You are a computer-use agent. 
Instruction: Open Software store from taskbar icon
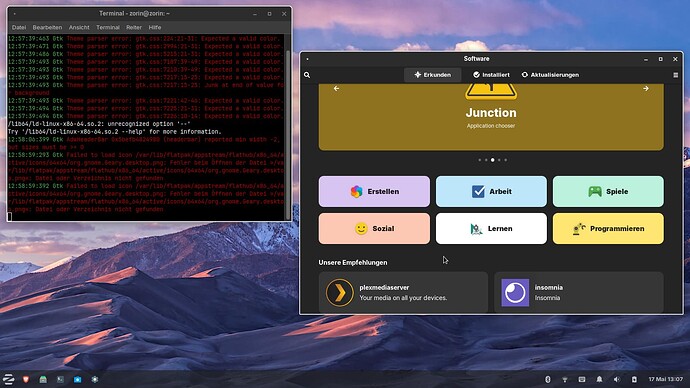pyautogui.click(x=77, y=379)
